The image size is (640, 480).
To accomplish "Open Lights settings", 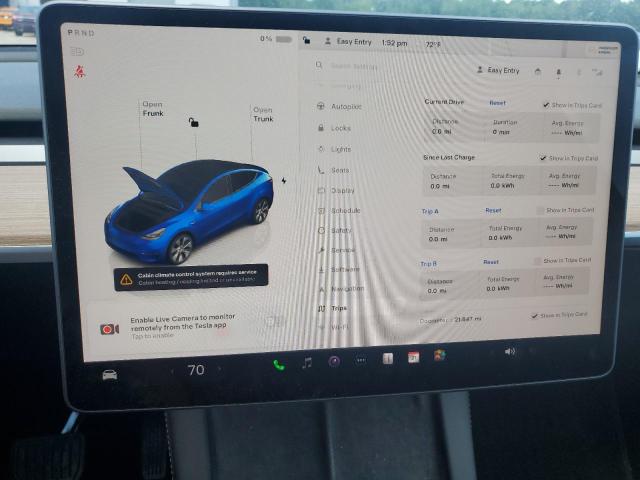I will click(x=335, y=149).
